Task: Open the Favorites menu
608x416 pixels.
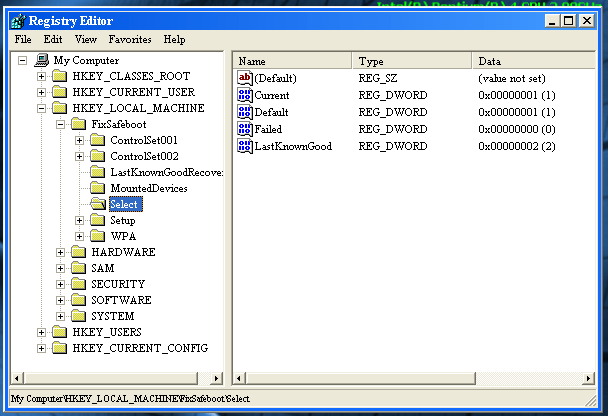Action: tap(130, 40)
